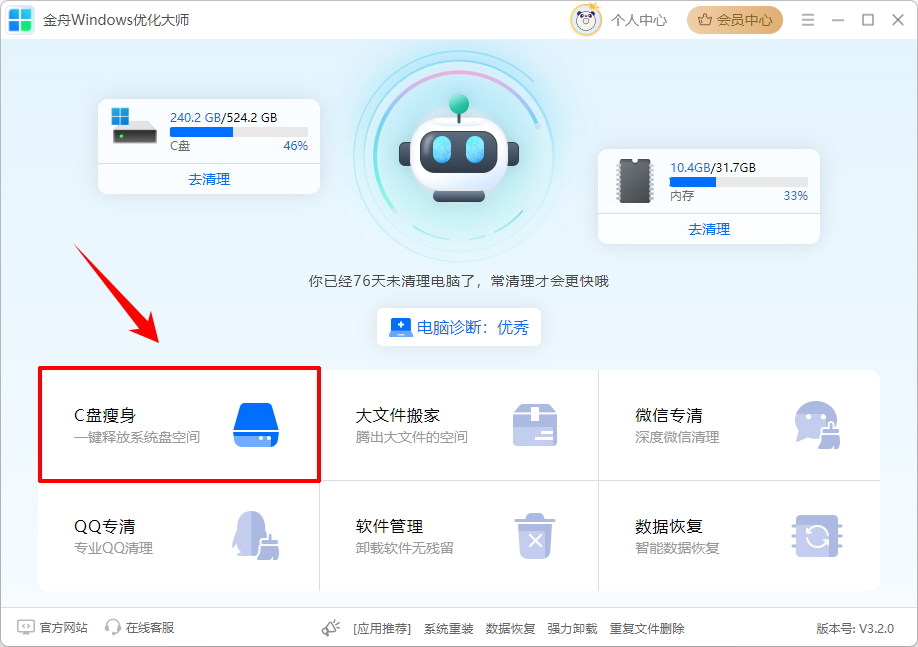Screen dimensions: 918x647
Task: Open 数据恢复 feature card
Action: (x=739, y=536)
